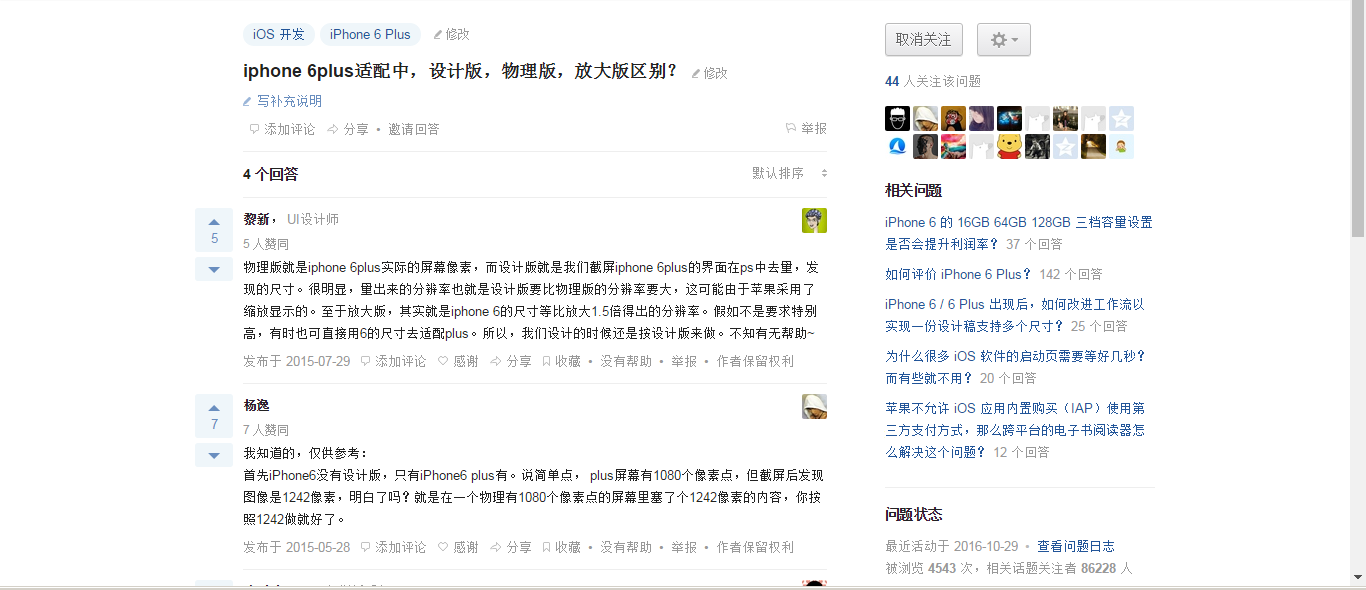The width and height of the screenshot is (1366, 590).
Task: Click the 举报 flag under the question
Action: pos(806,129)
